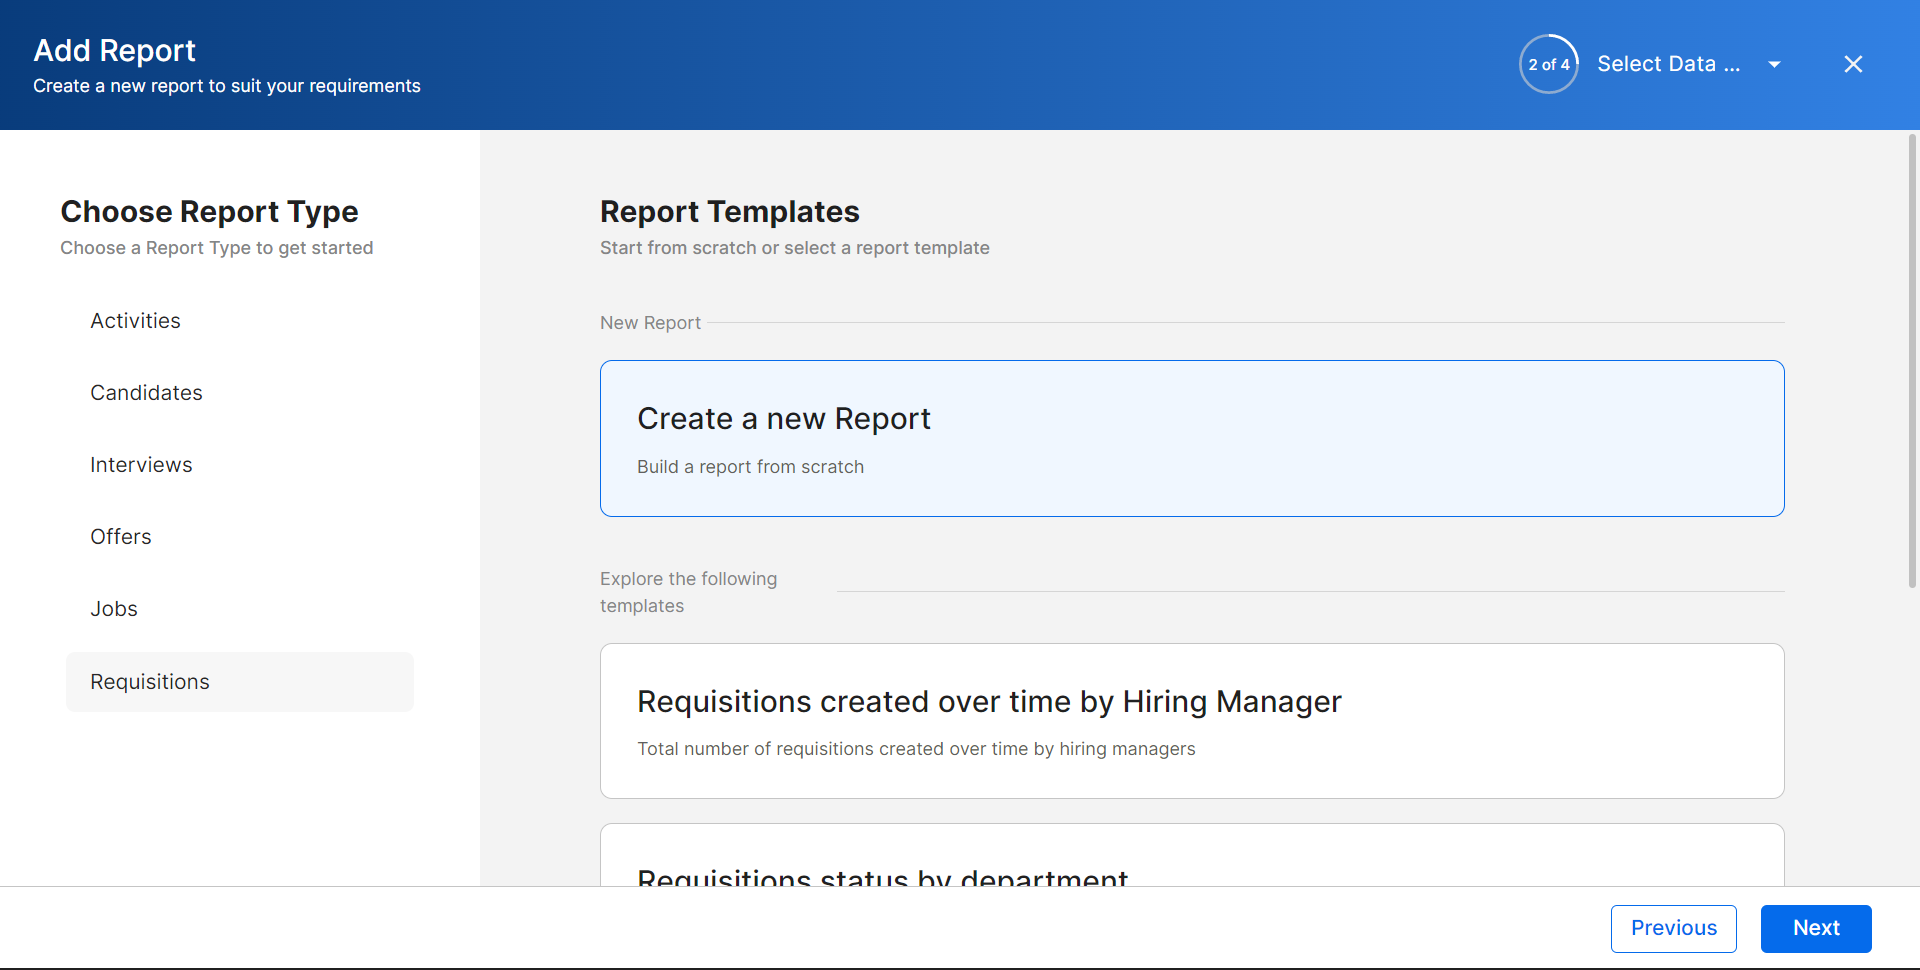
Task: Open the Requisitions created over time template
Action: coord(1191,721)
